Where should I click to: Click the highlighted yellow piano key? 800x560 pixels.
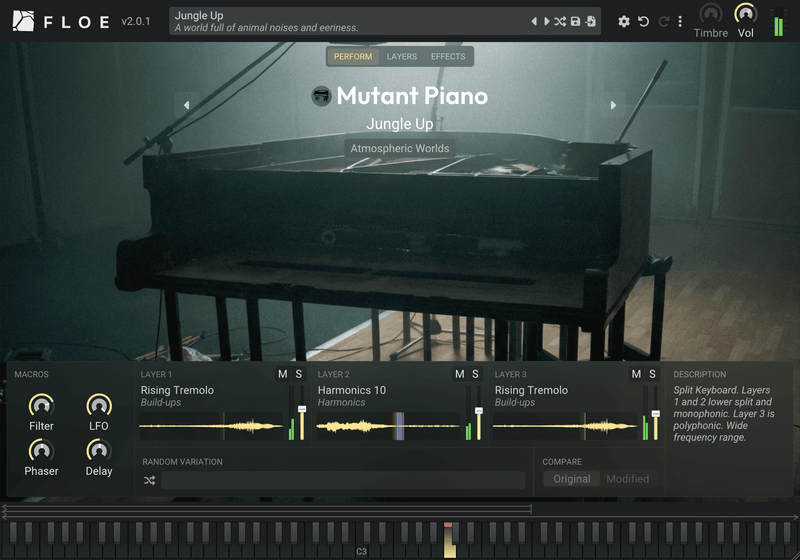point(449,548)
